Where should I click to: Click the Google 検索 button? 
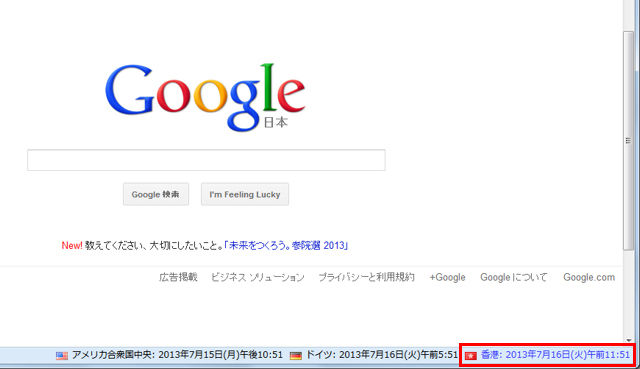156,194
